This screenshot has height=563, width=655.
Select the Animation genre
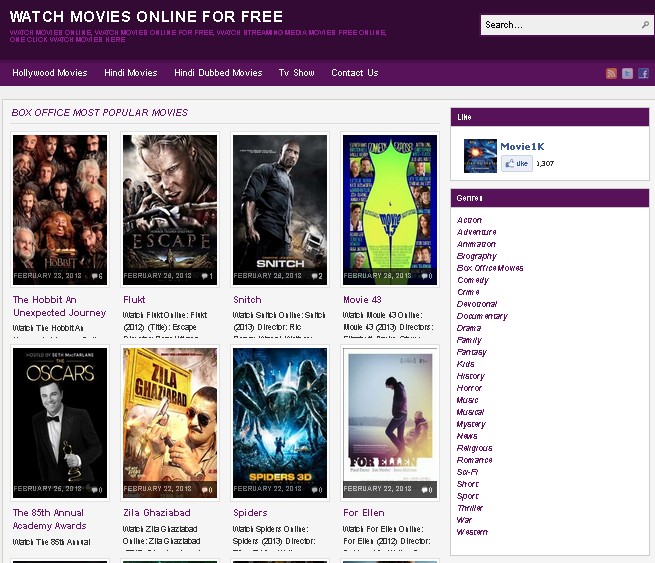476,244
